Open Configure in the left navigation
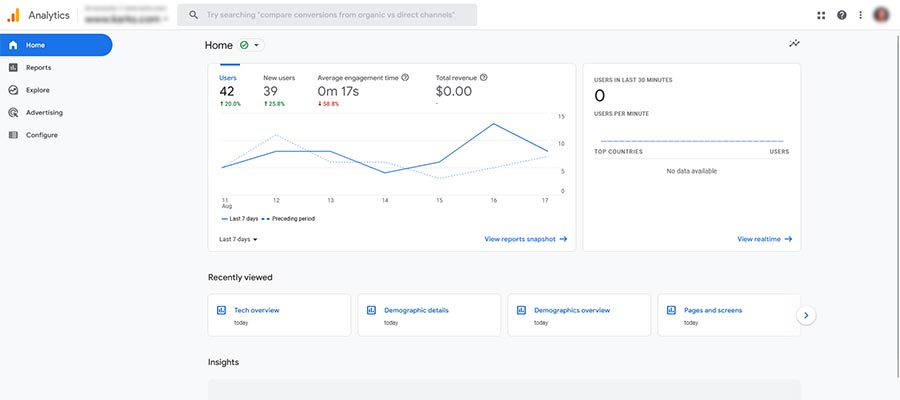The image size is (900, 400). coord(41,135)
